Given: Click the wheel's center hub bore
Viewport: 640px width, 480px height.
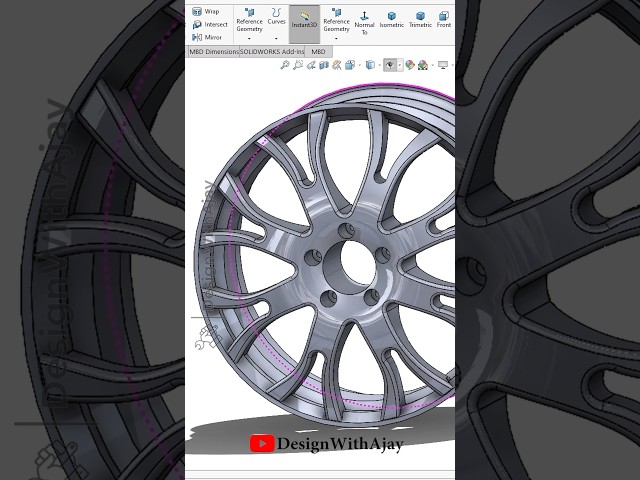Looking at the screenshot, I should pos(352,267).
